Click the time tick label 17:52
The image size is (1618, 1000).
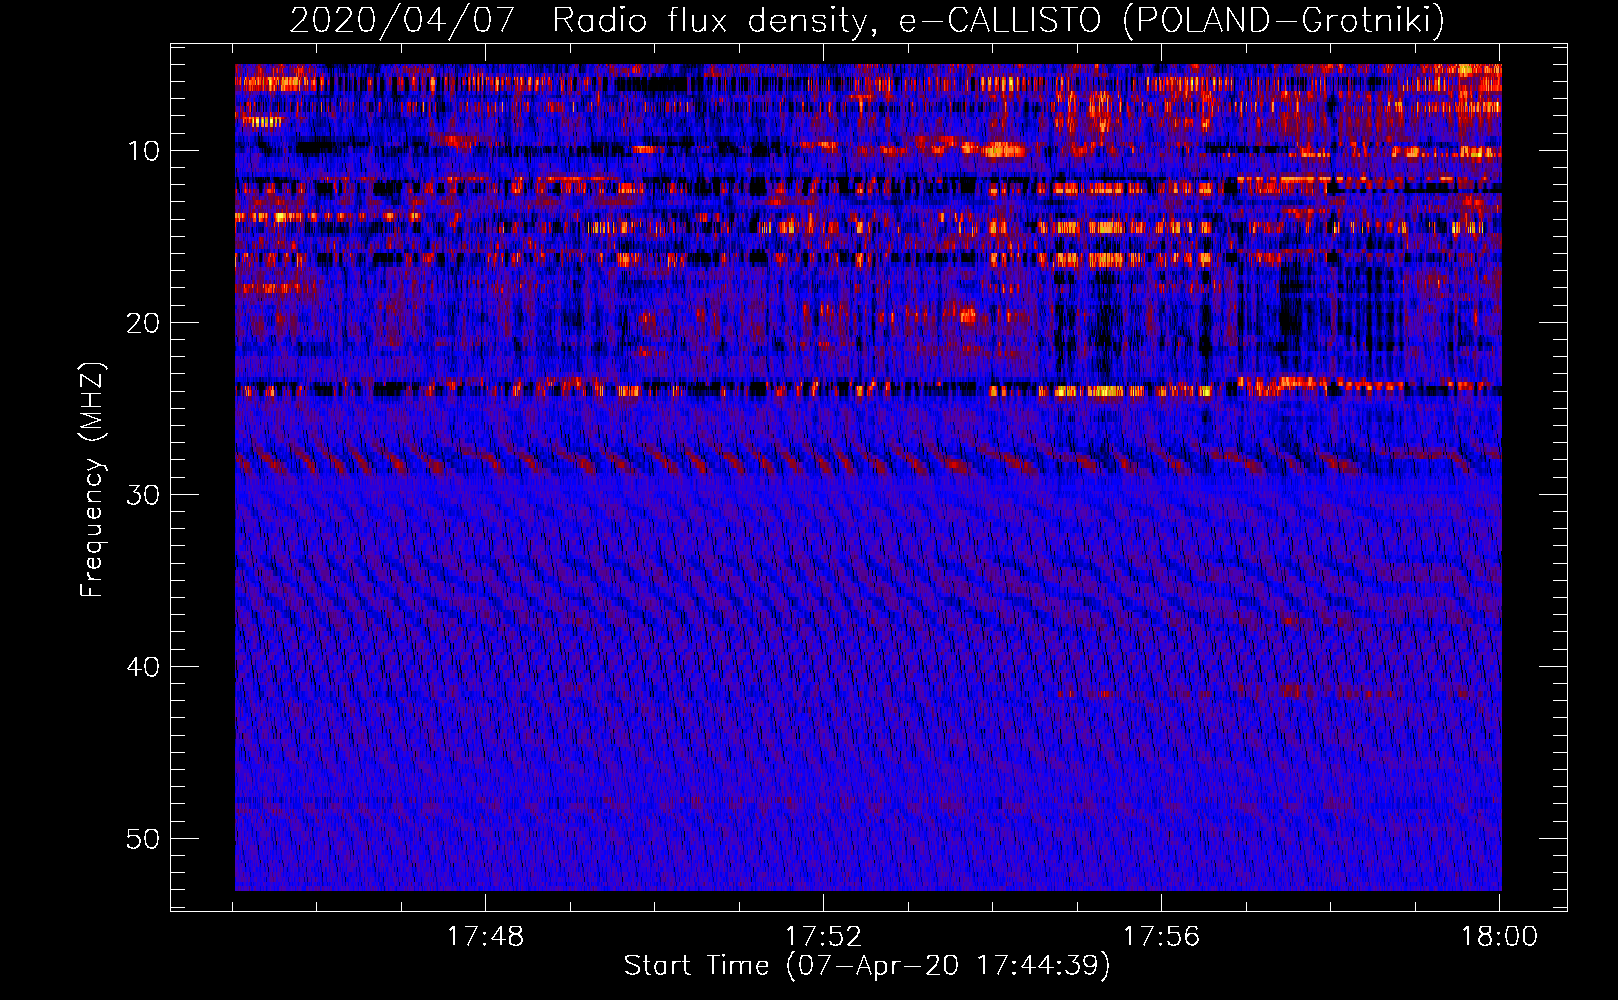click(823, 937)
